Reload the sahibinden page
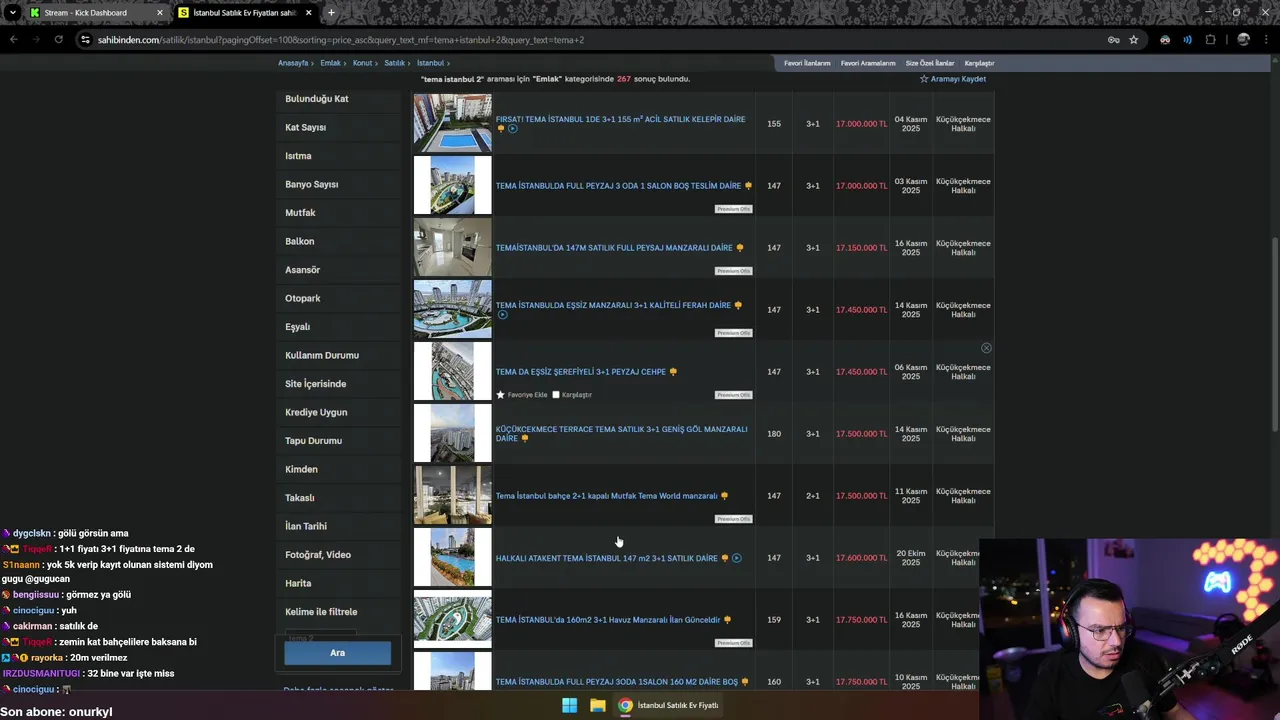 click(59, 40)
